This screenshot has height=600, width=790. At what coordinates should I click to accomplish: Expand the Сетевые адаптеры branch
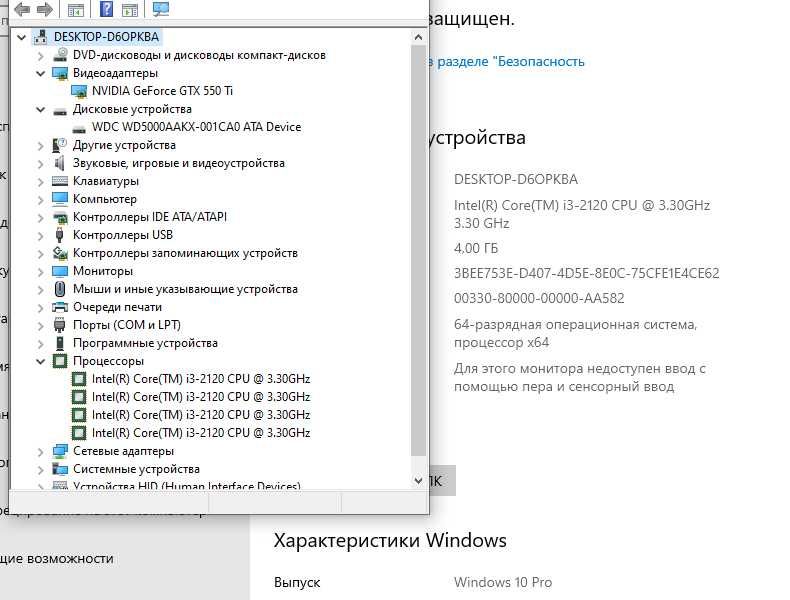[x=41, y=451]
